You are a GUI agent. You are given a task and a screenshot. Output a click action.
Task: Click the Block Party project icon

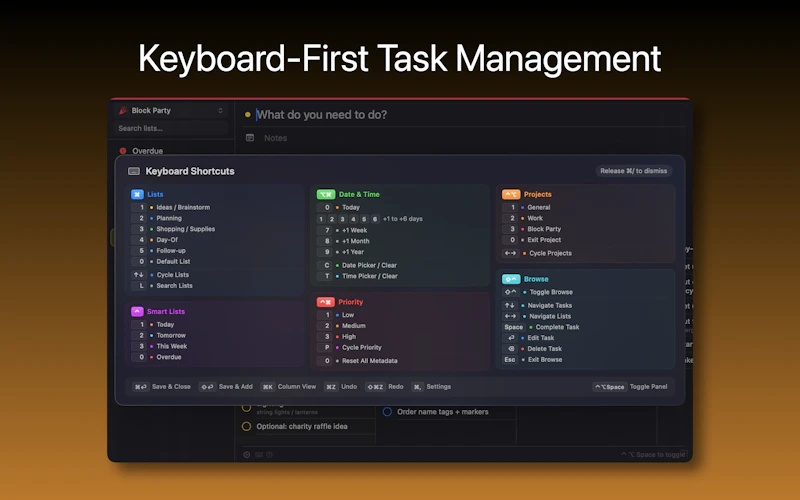click(x=123, y=110)
